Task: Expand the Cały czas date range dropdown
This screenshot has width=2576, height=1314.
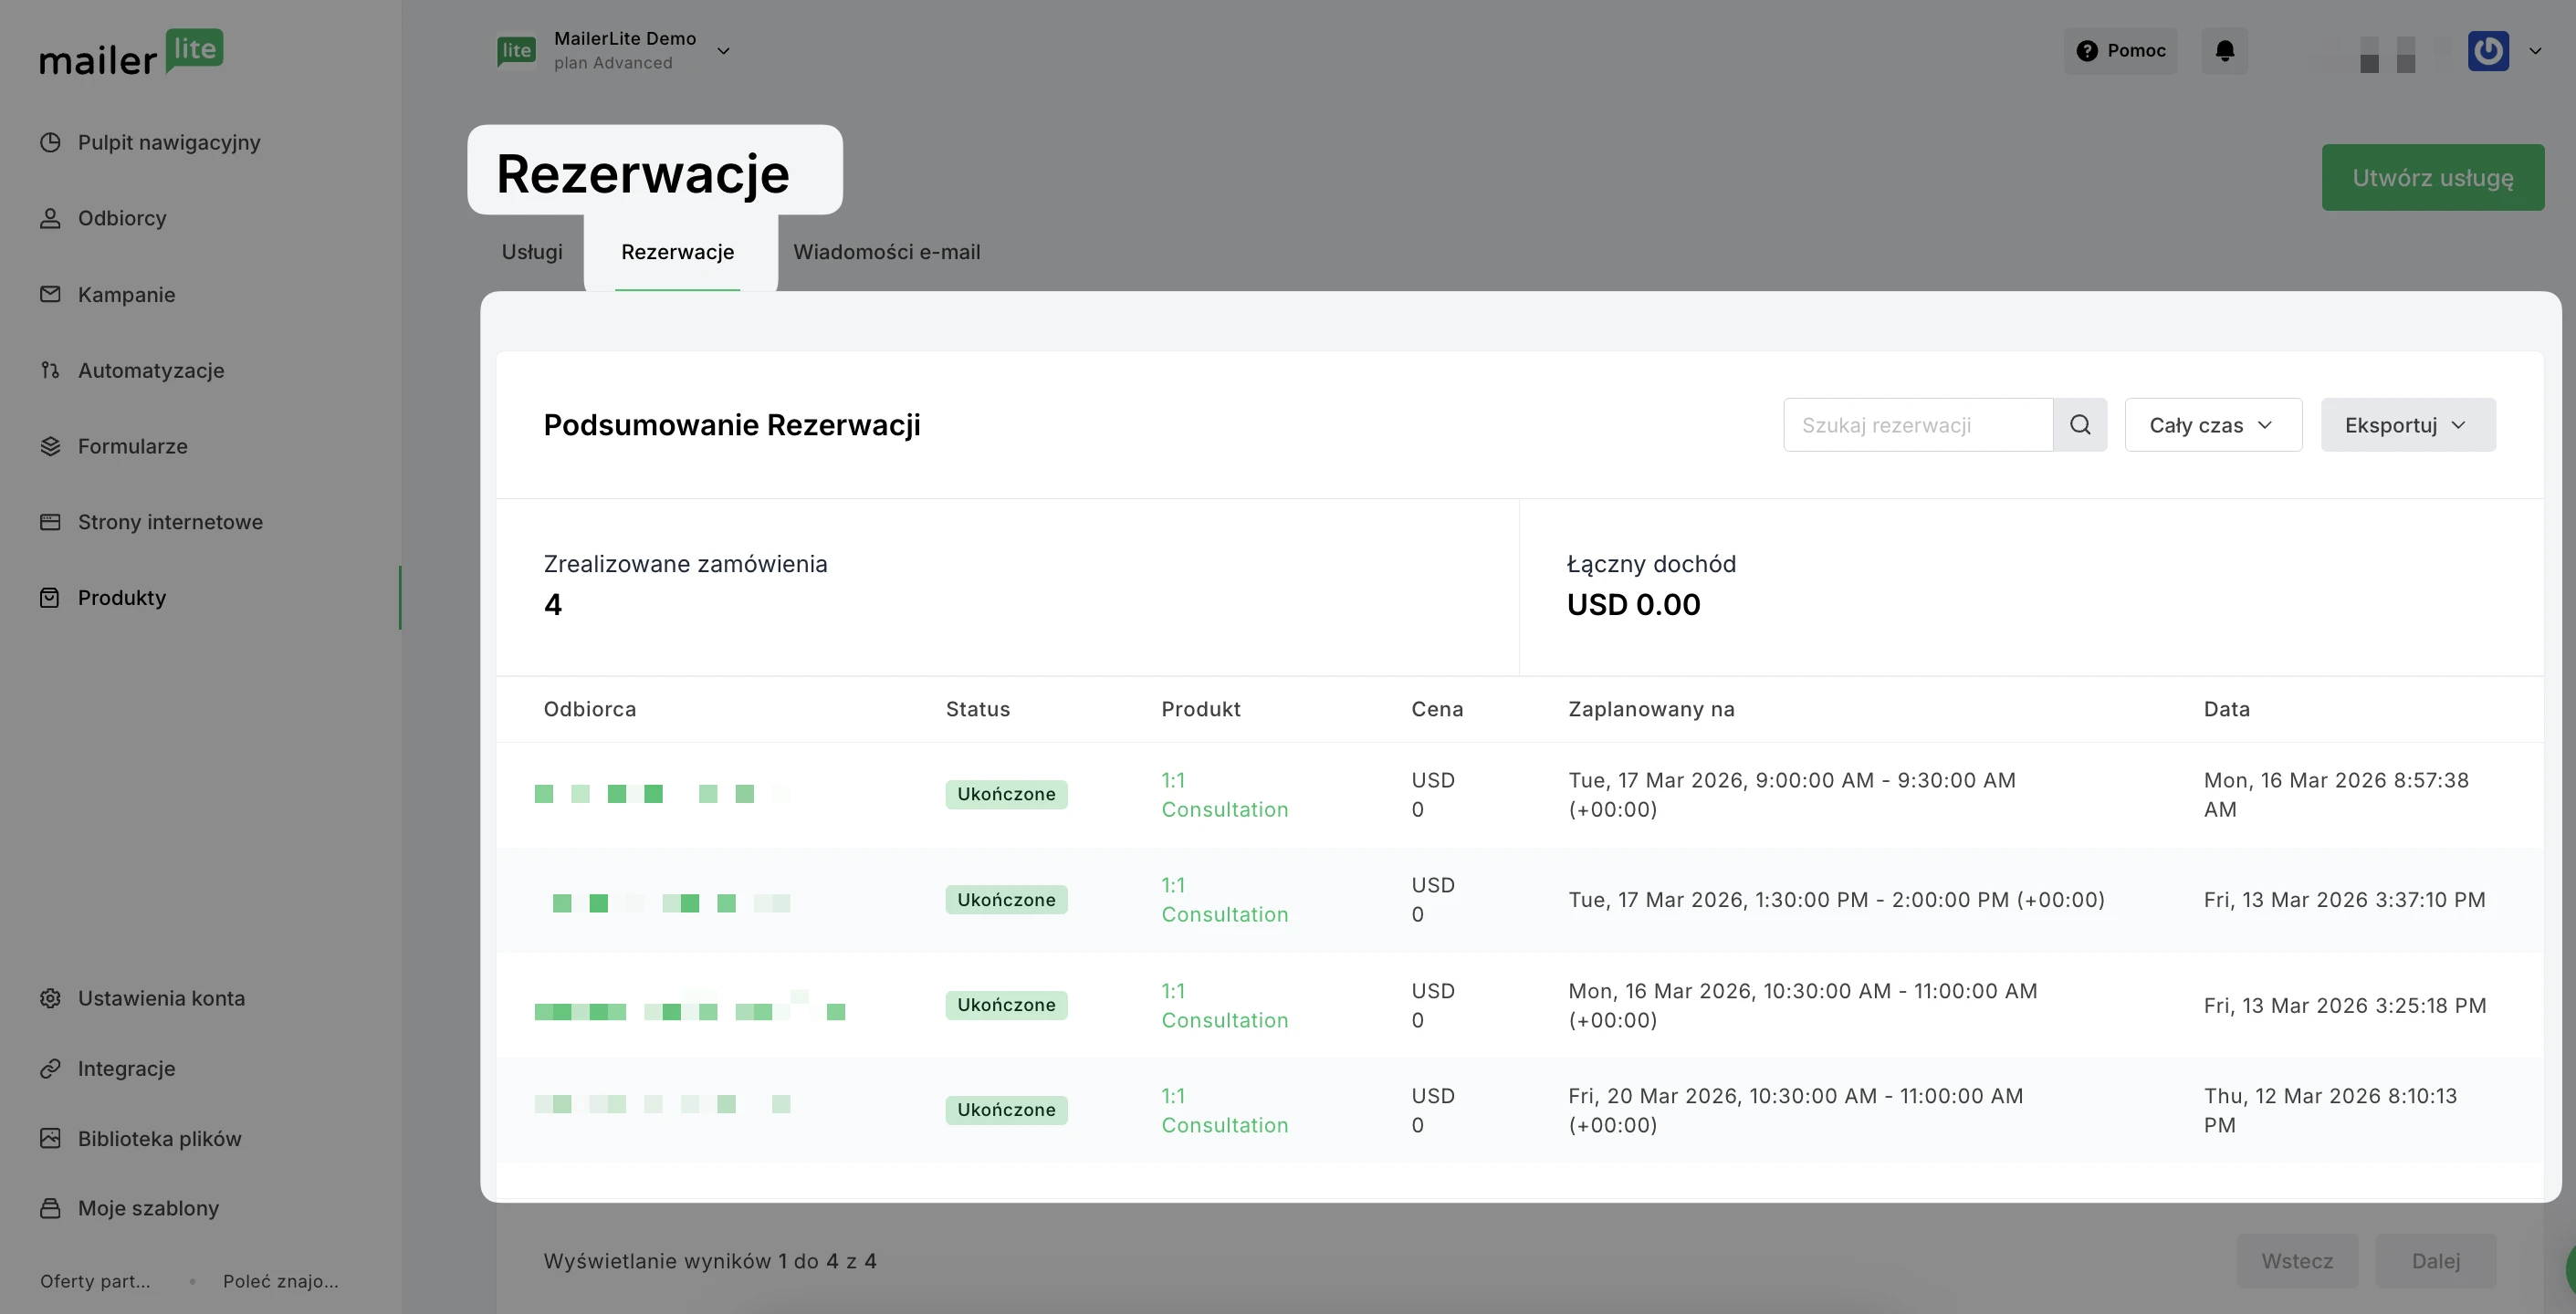Action: tap(2212, 425)
